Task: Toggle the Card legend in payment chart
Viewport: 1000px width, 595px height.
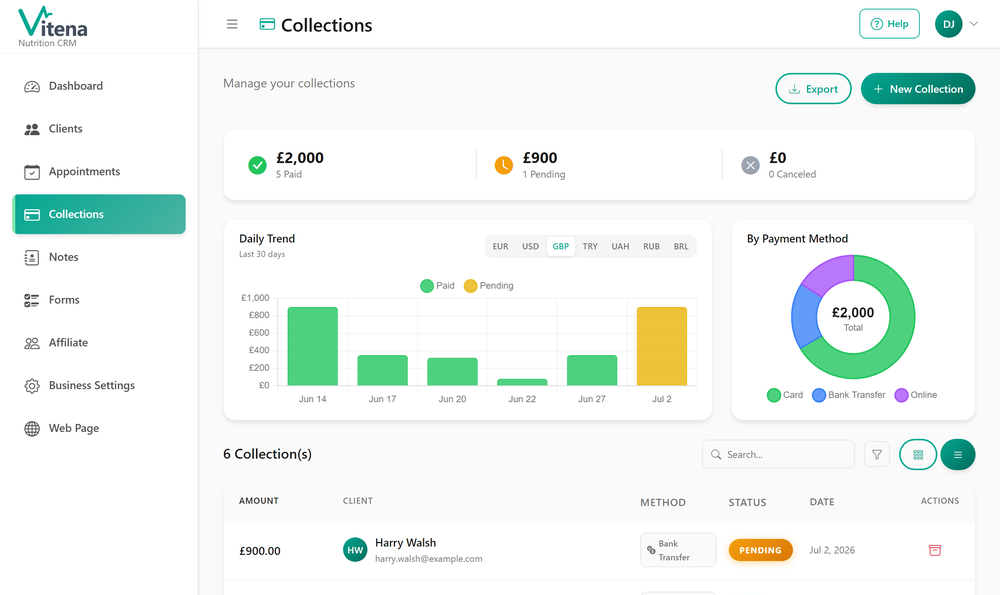Action: tap(785, 395)
